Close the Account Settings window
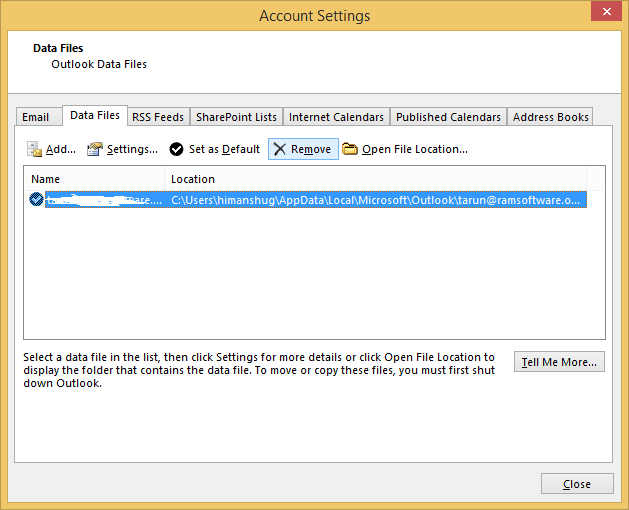The height and width of the screenshot is (510, 629). (x=606, y=11)
